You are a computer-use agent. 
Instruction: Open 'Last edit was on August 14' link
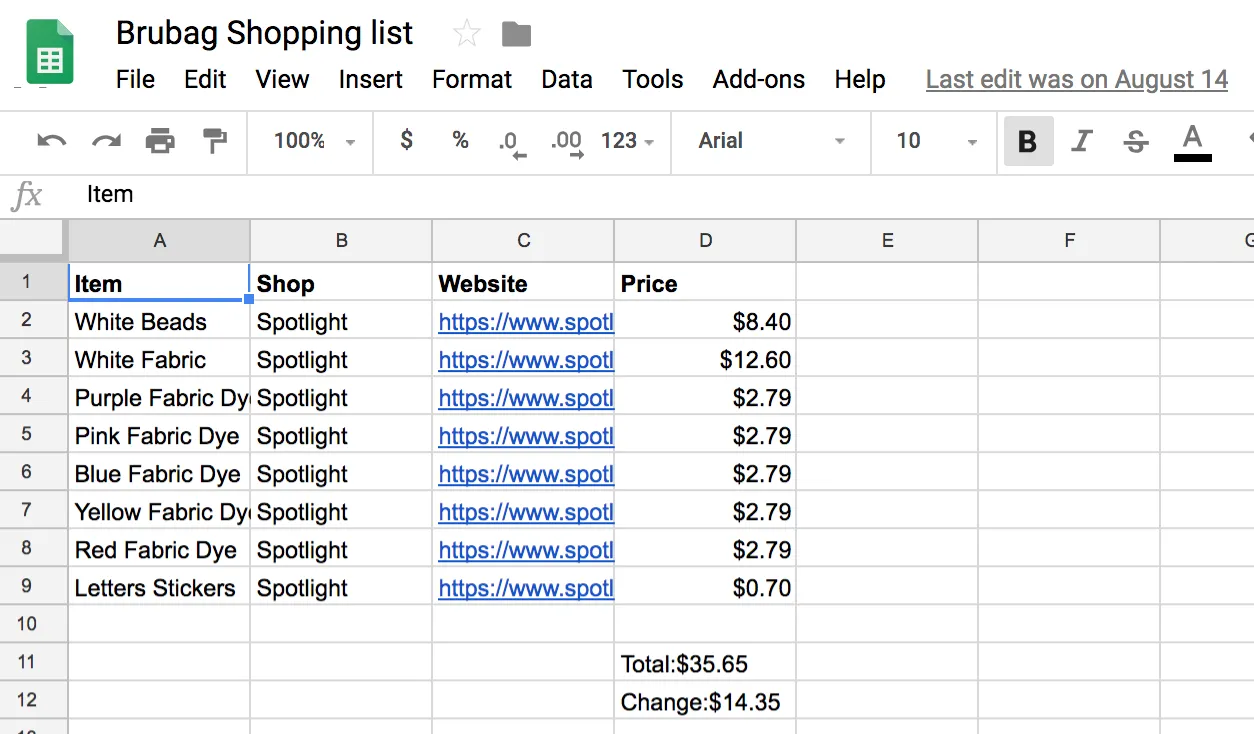click(x=1077, y=80)
